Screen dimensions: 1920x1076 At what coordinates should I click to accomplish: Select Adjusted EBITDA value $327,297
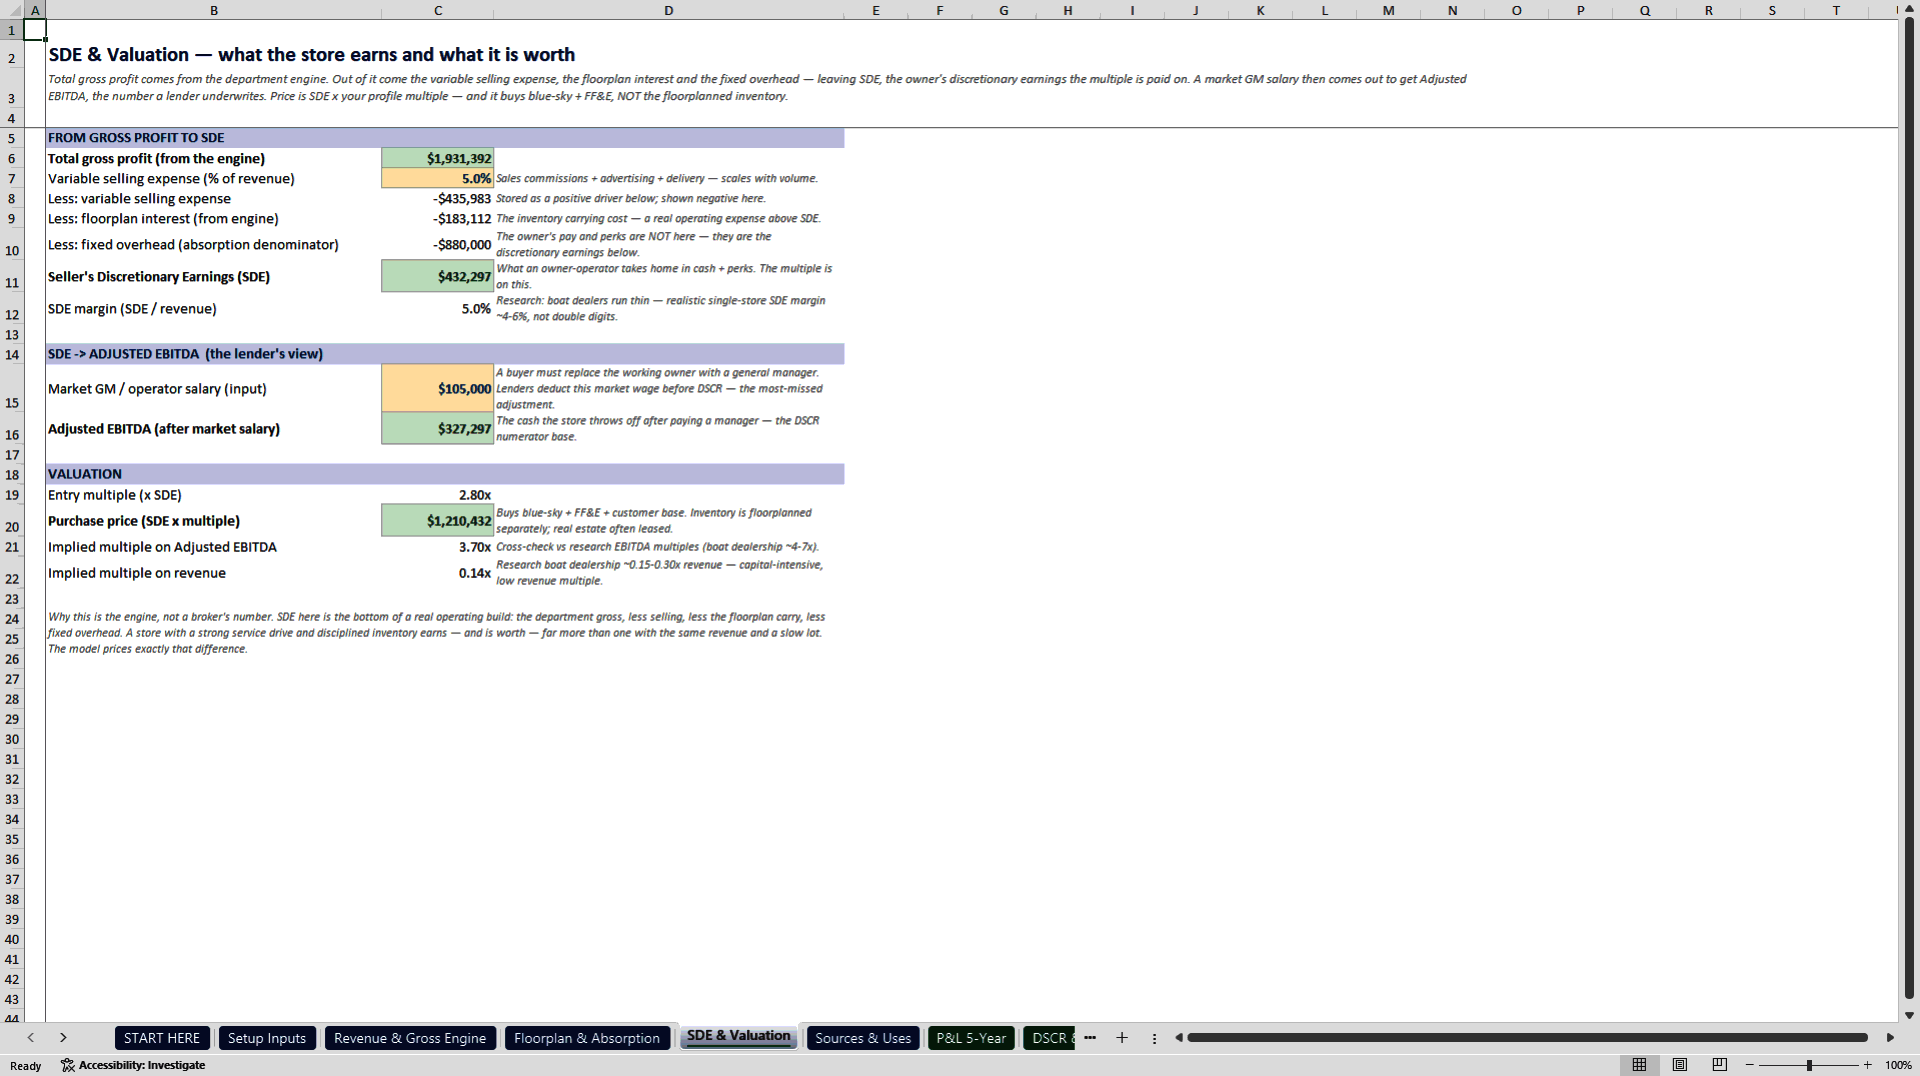pos(438,428)
